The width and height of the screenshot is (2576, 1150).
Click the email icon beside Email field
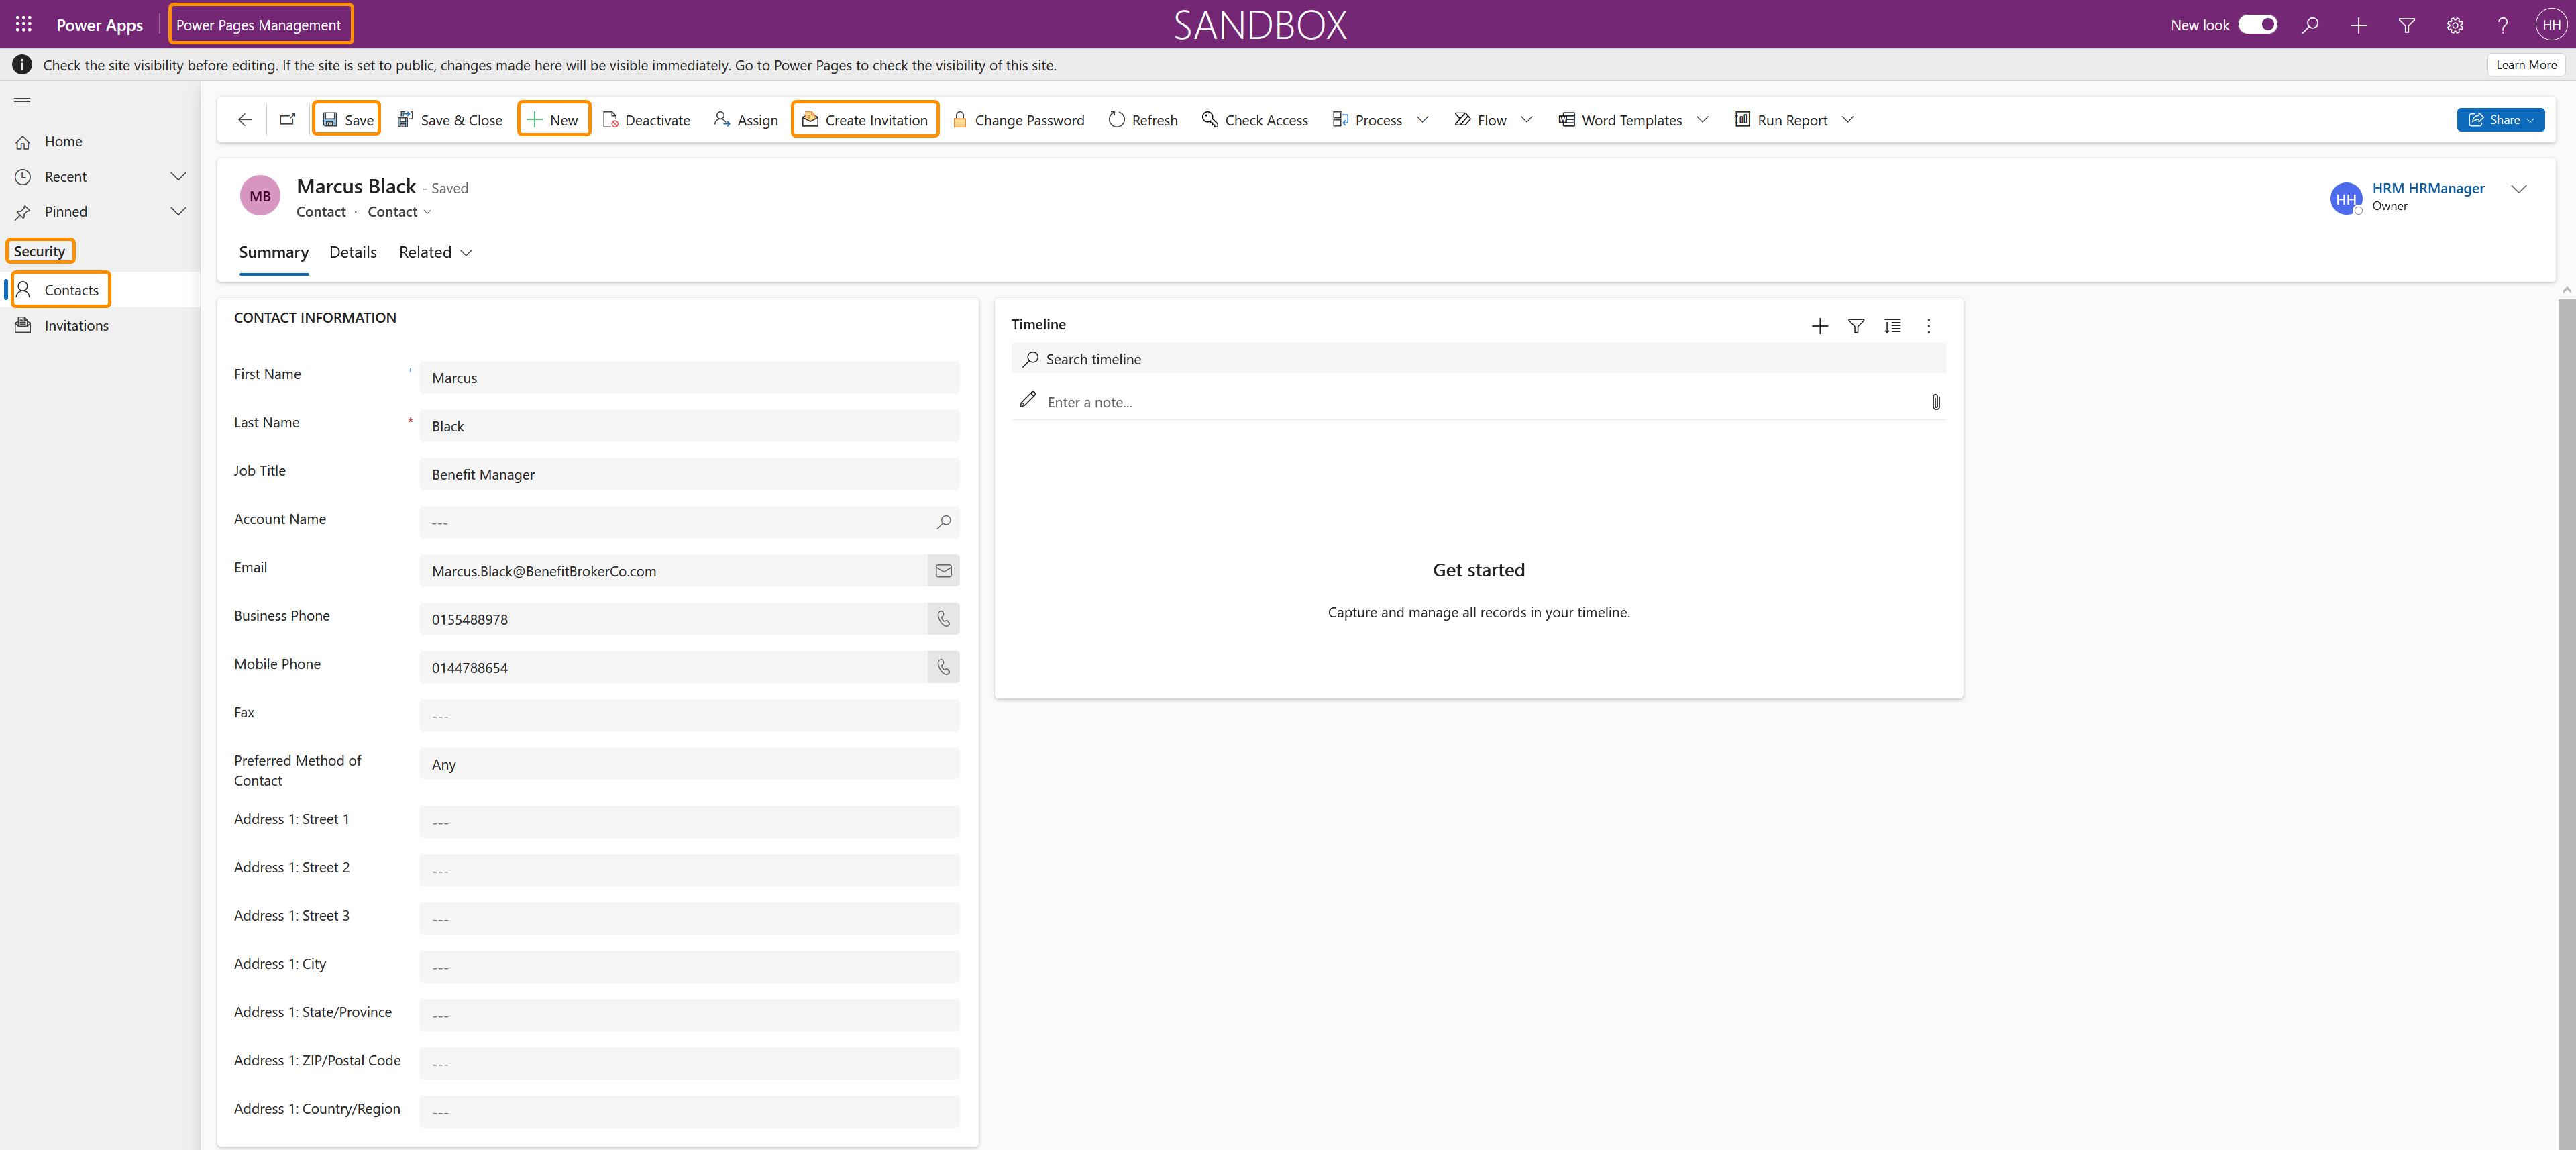[943, 571]
